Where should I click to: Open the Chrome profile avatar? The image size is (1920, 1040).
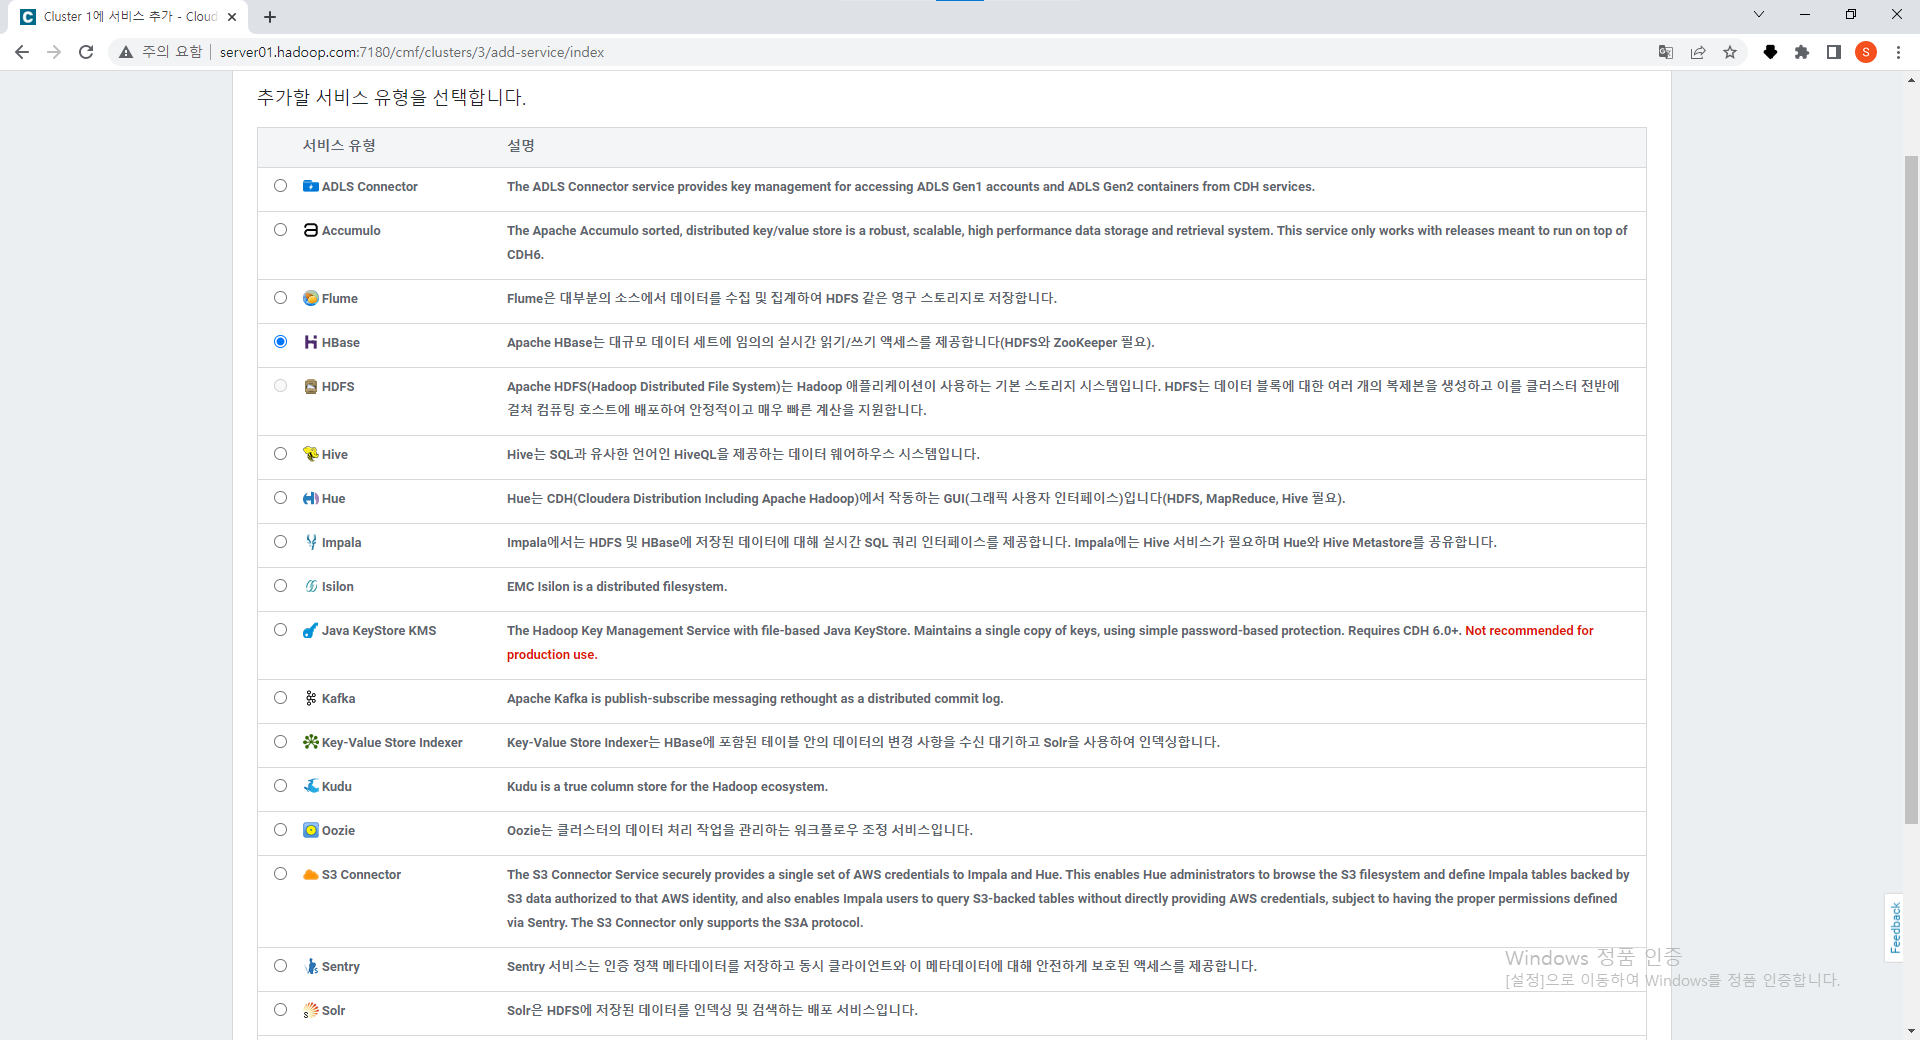[1866, 52]
